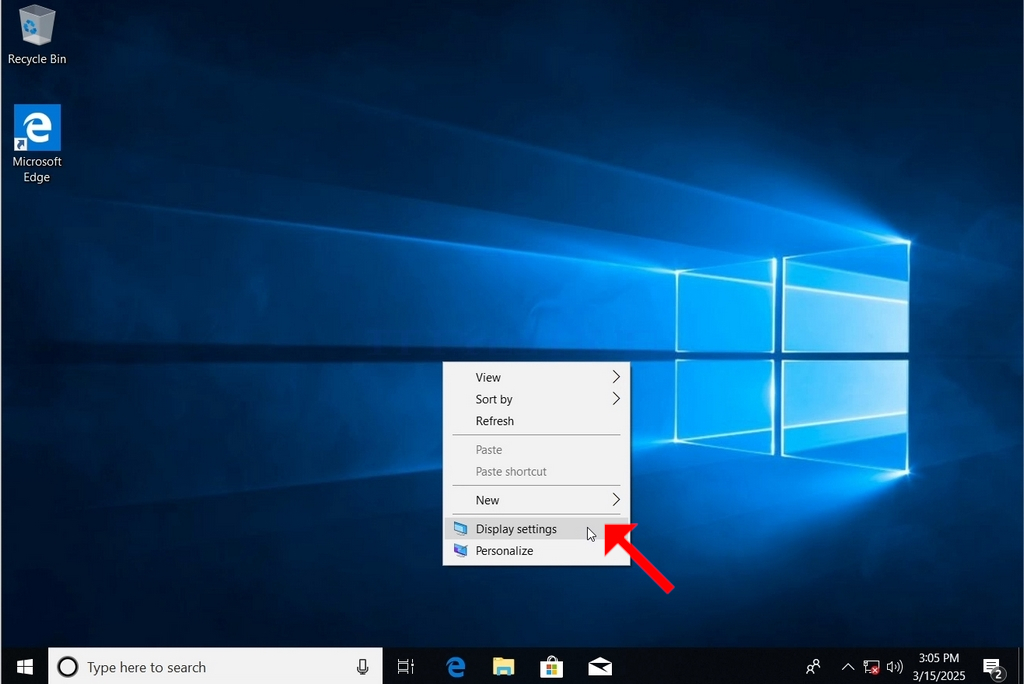The image size is (1024, 684).
Task: Open File Explorer from the taskbar
Action: [504, 667]
